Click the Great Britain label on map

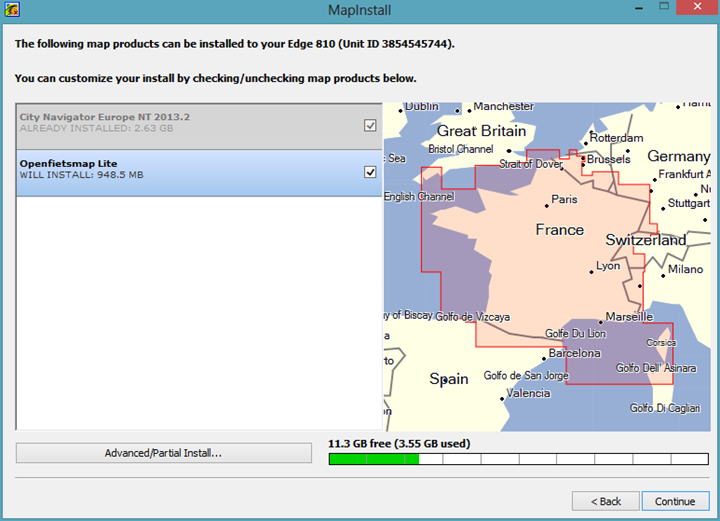coord(481,131)
